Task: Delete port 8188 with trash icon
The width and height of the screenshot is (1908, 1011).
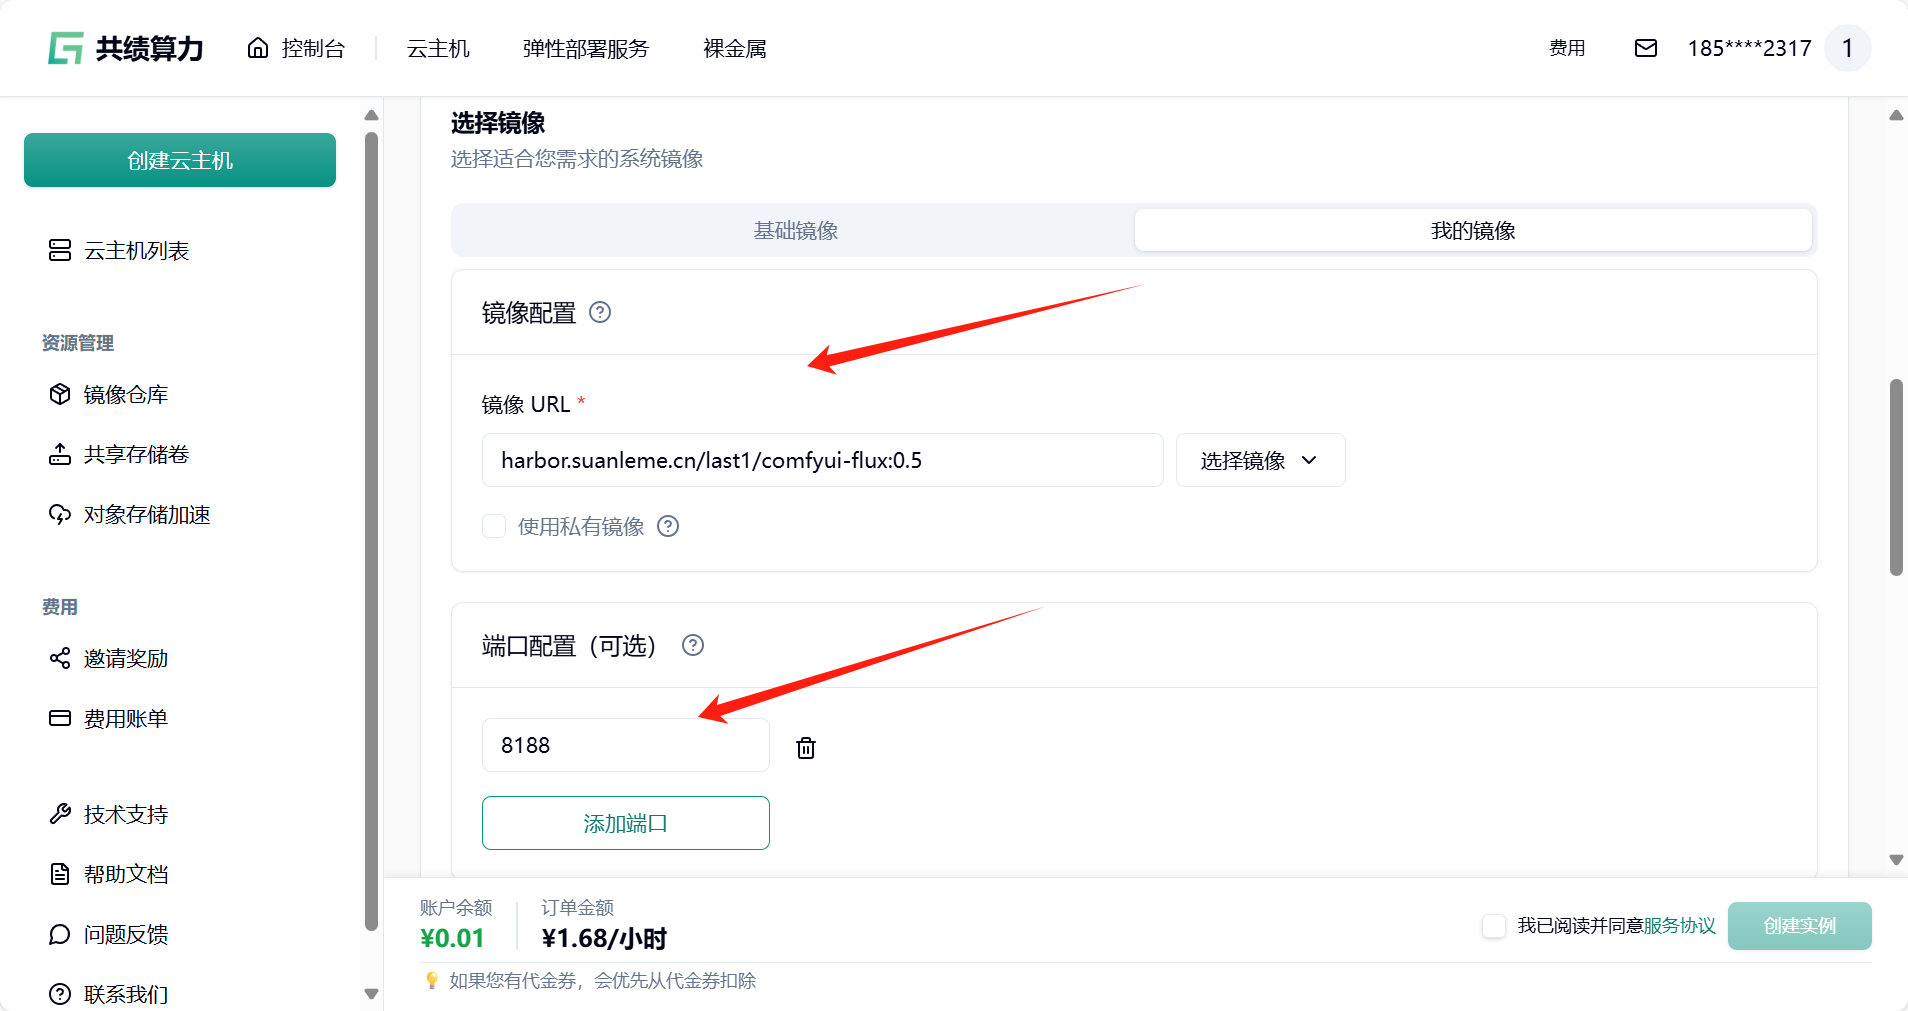Action: click(806, 748)
